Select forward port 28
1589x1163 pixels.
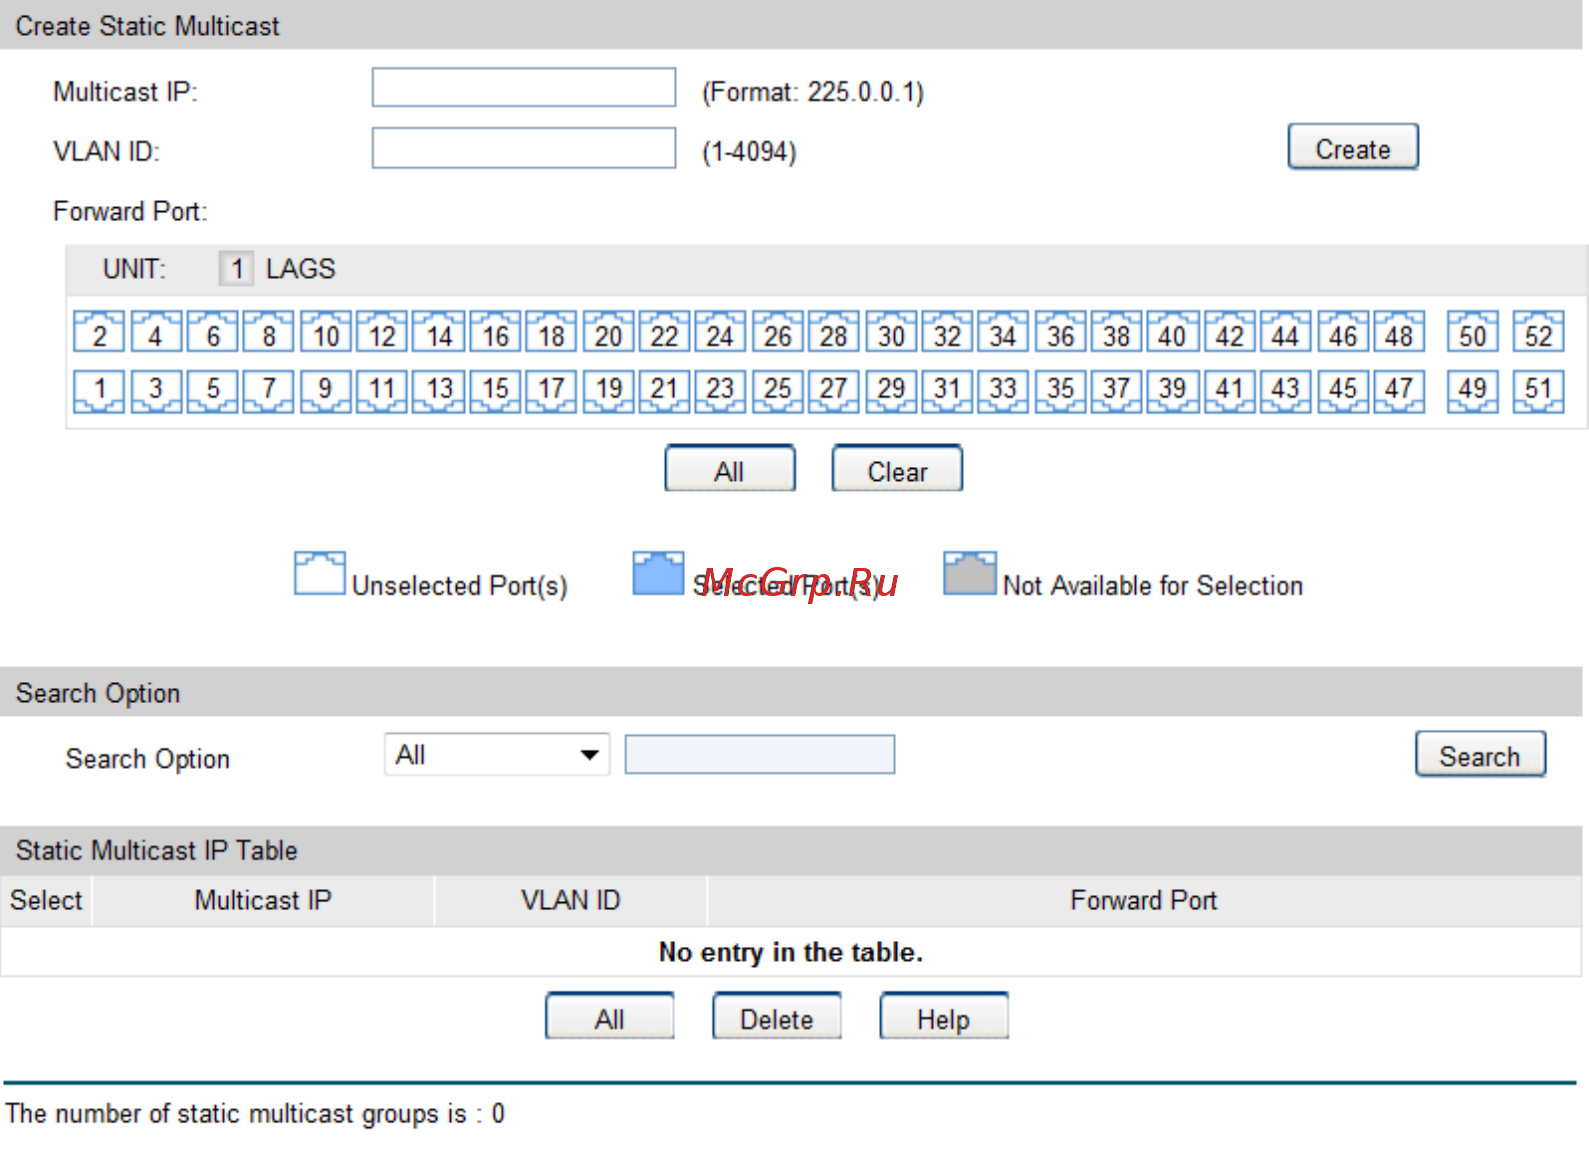click(834, 333)
